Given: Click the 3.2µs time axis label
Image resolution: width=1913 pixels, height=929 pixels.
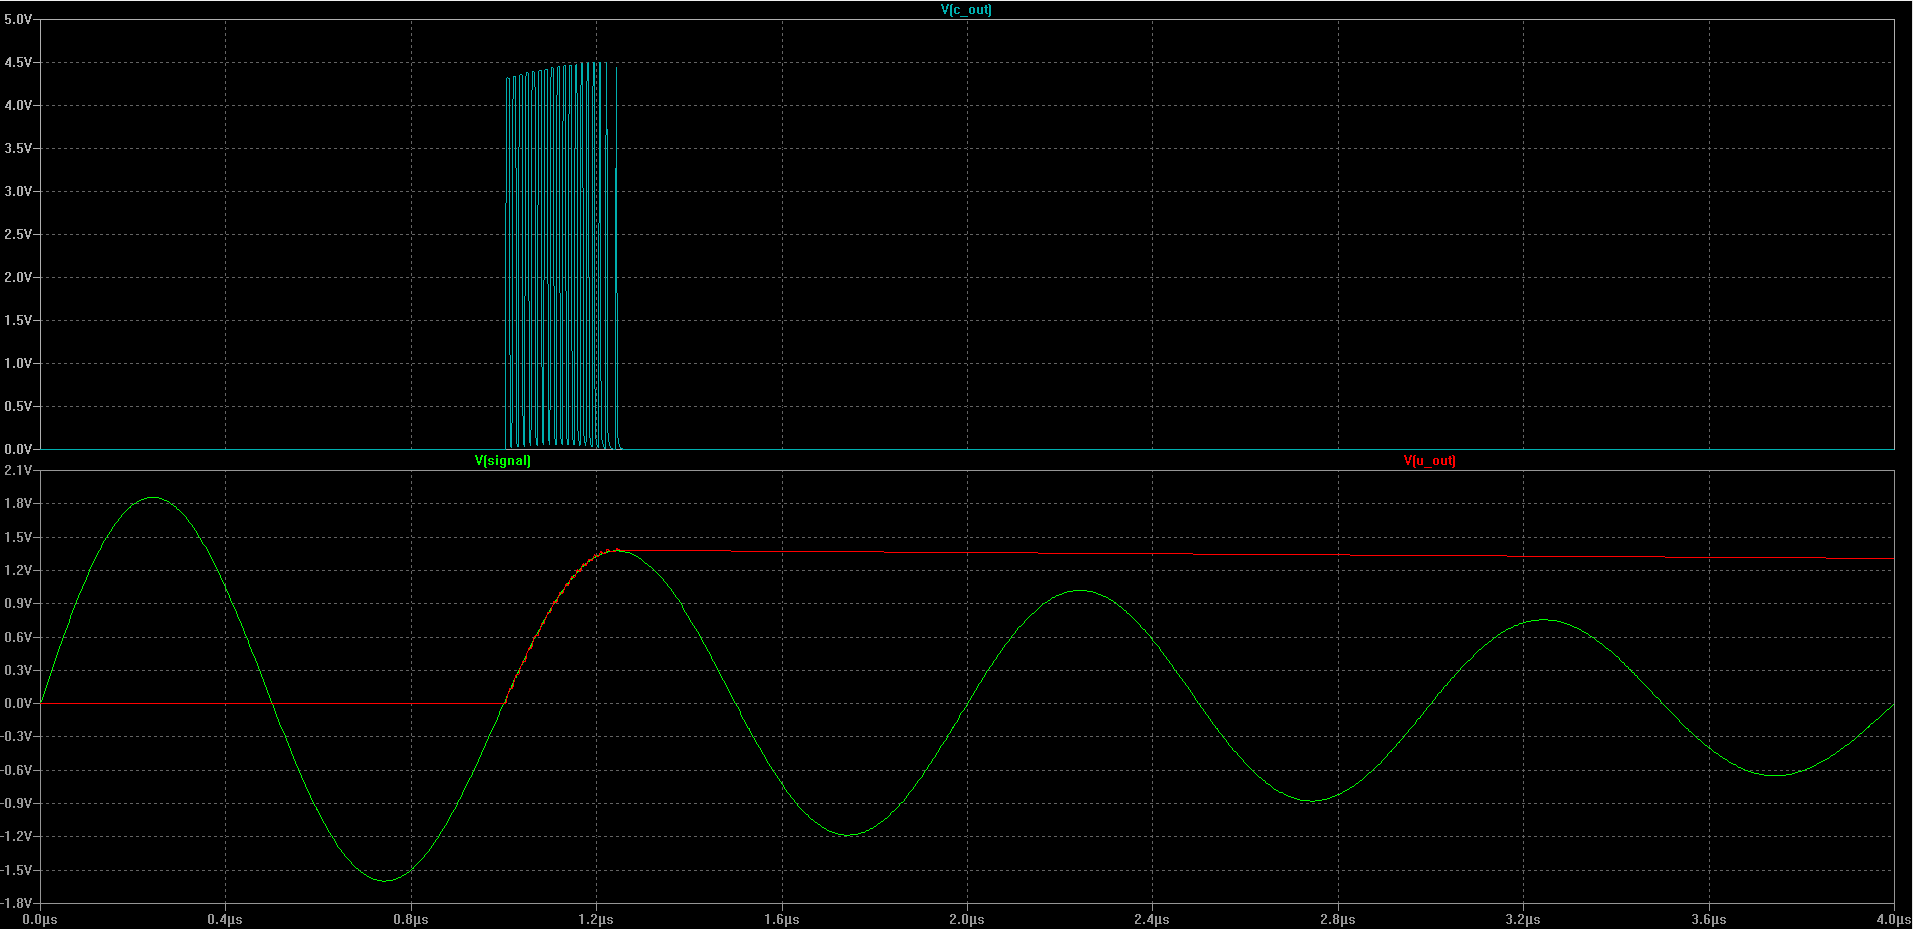Looking at the screenshot, I should [x=1523, y=919].
